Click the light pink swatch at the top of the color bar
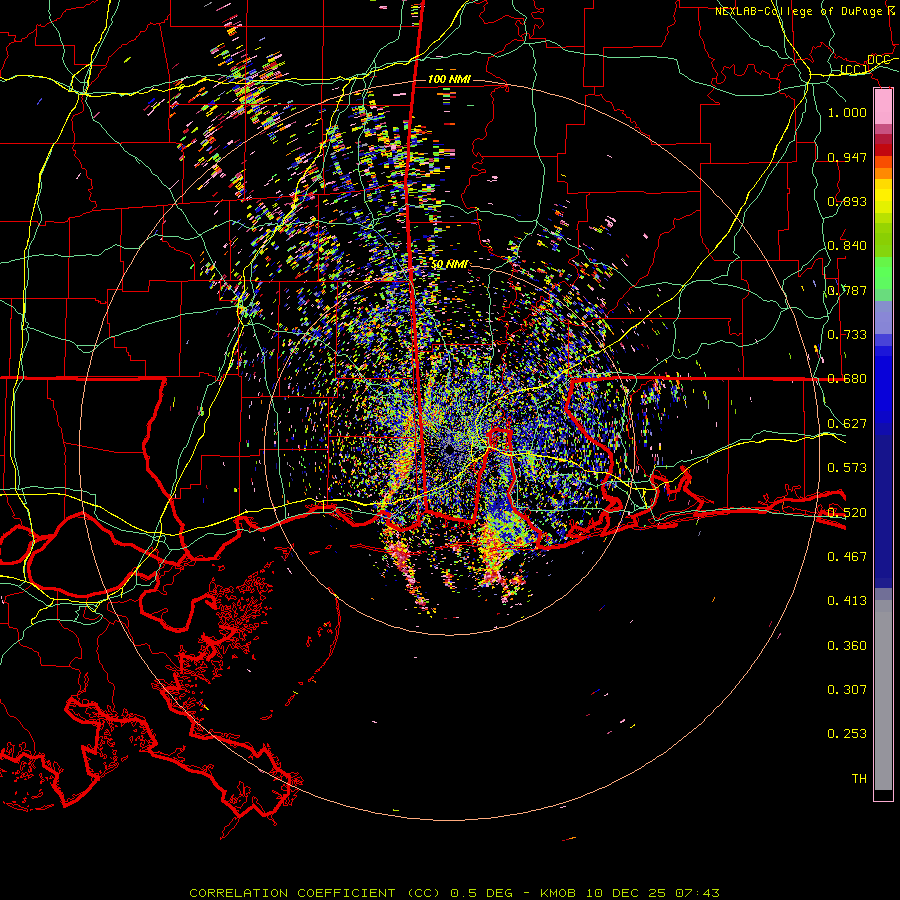 pyautogui.click(x=883, y=106)
